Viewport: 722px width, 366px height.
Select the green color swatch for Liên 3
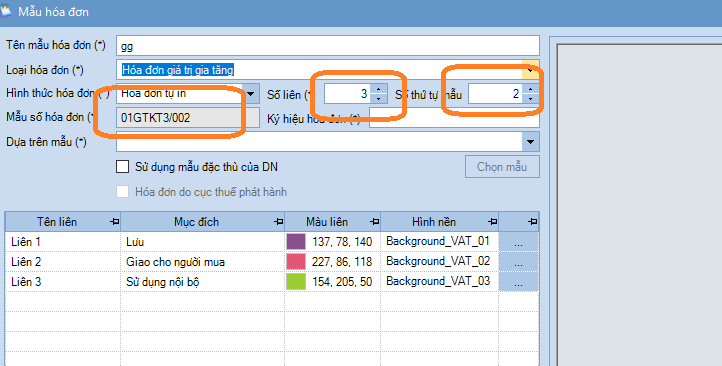tap(296, 282)
